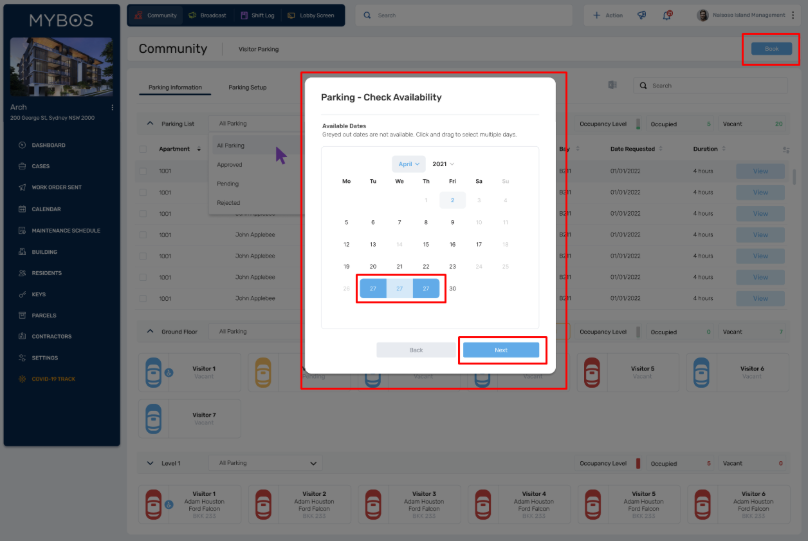Open the 2021 year dropdown

point(443,163)
